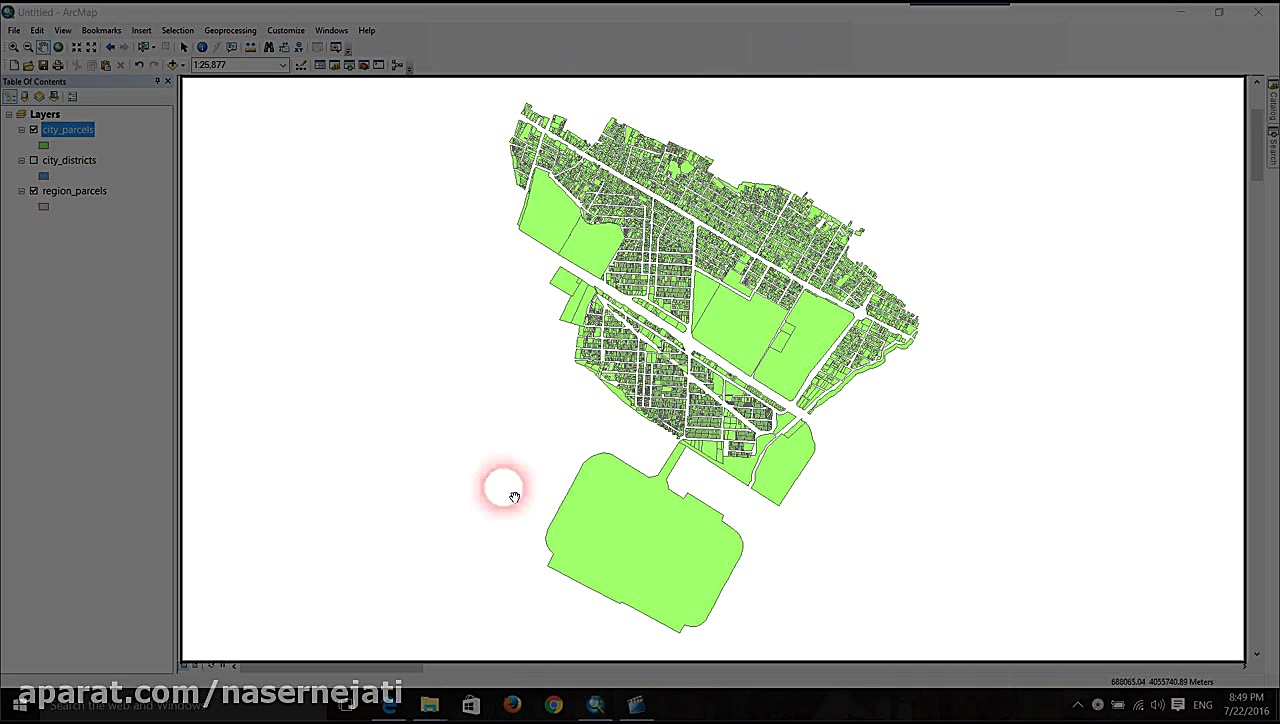Viewport: 1280px width, 724px height.
Task: Open the Bookmarks menu
Action: pos(101,30)
